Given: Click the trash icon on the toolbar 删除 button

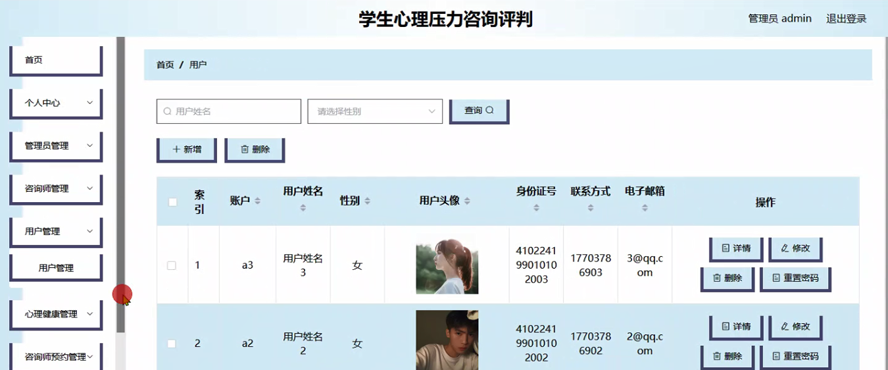Looking at the screenshot, I should [x=245, y=150].
